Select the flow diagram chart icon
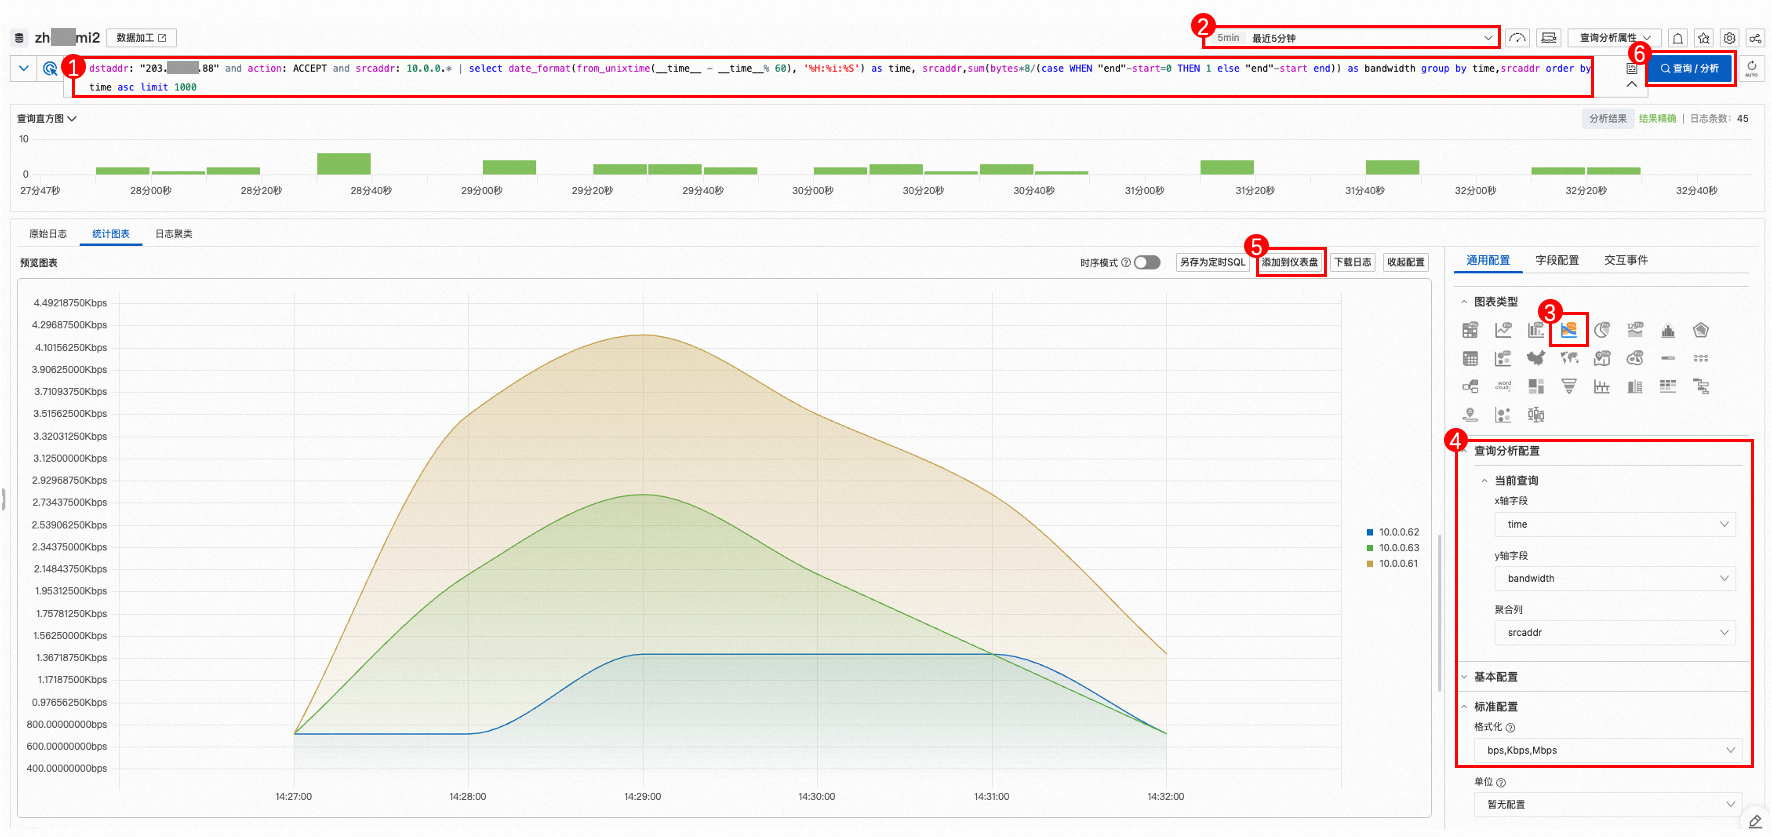Image resolution: width=1772 pixels, height=837 pixels. click(1470, 386)
